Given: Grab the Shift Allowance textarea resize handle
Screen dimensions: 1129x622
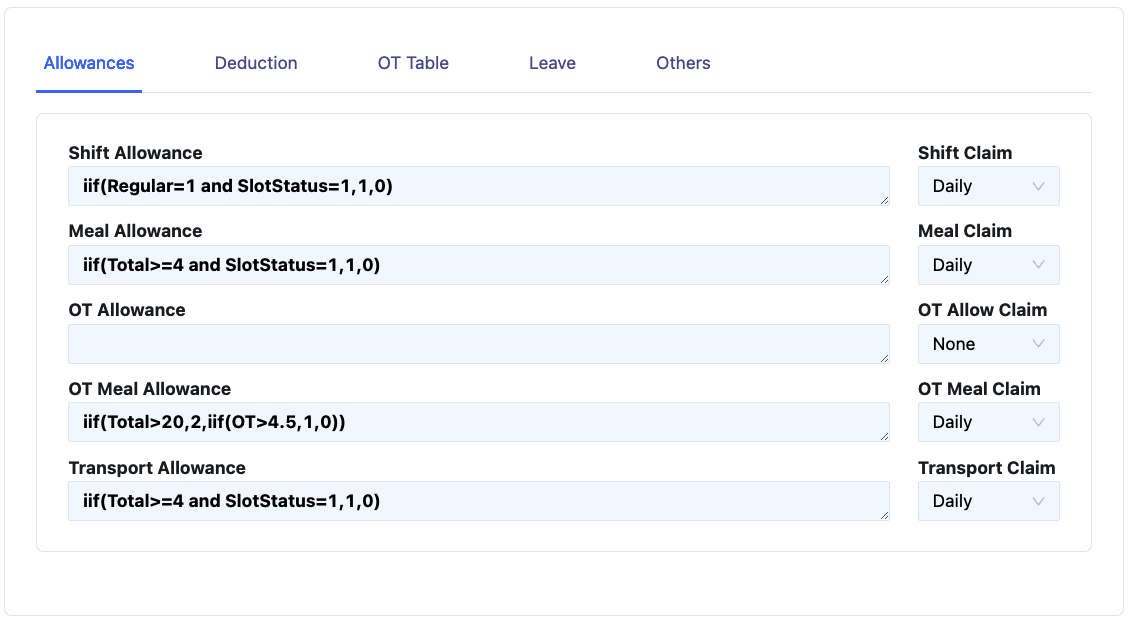Looking at the screenshot, I should [x=884, y=200].
